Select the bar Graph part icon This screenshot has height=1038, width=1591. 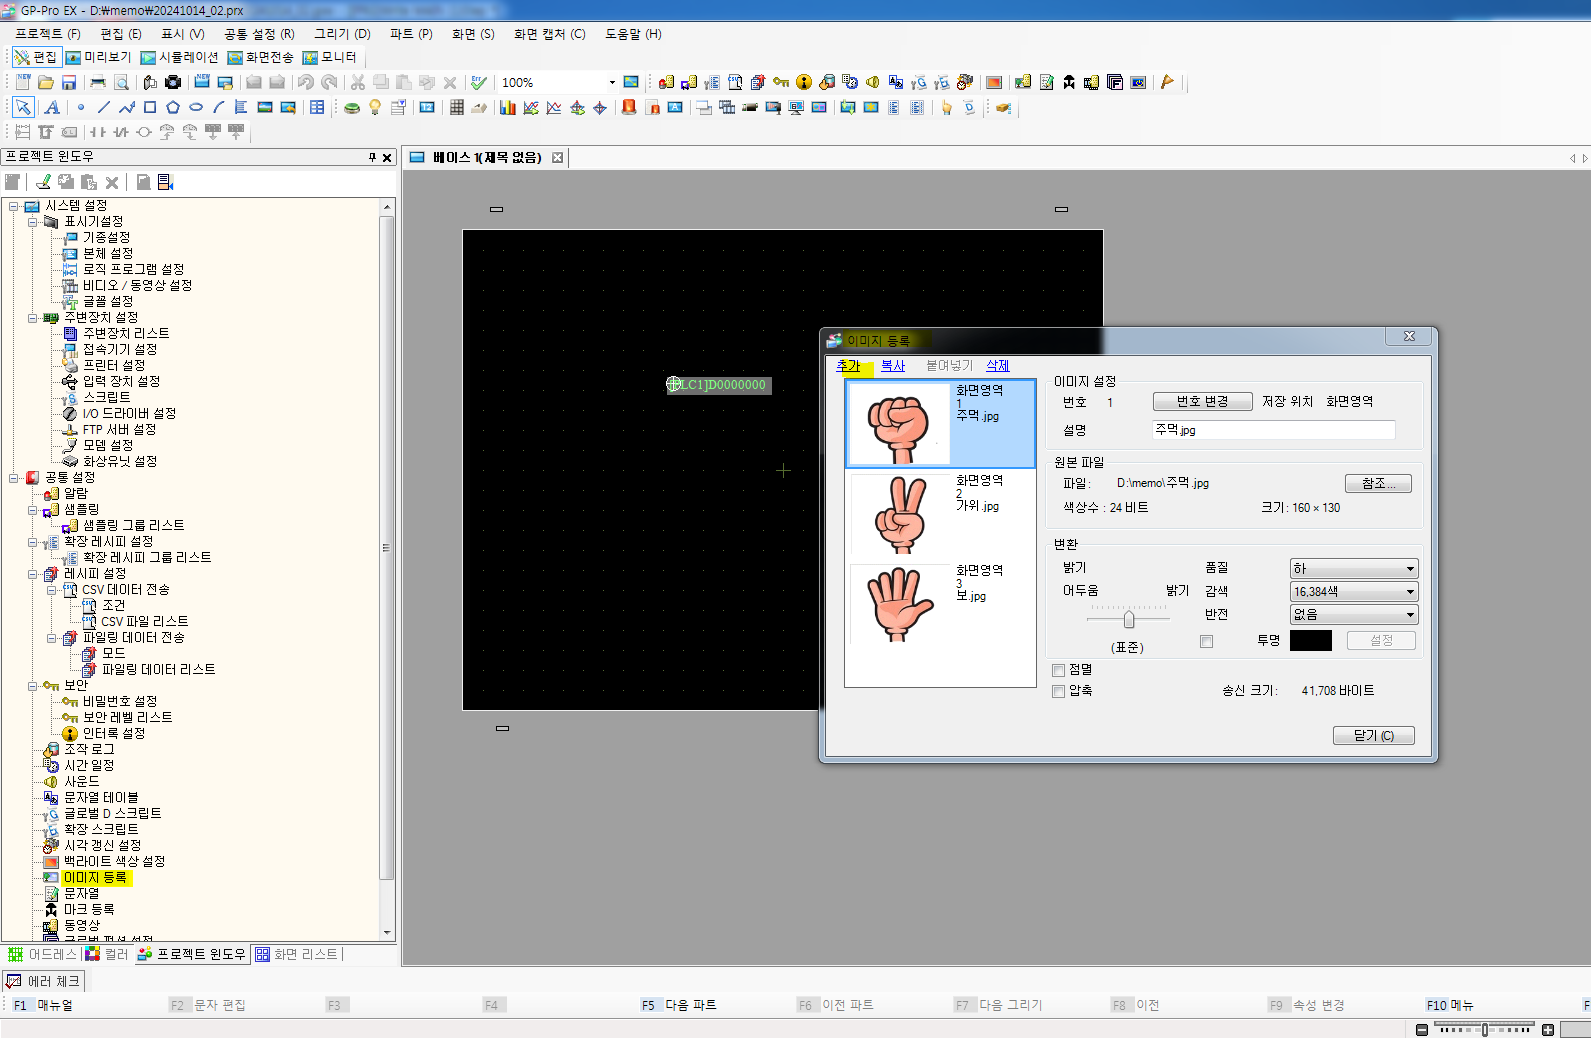[508, 107]
